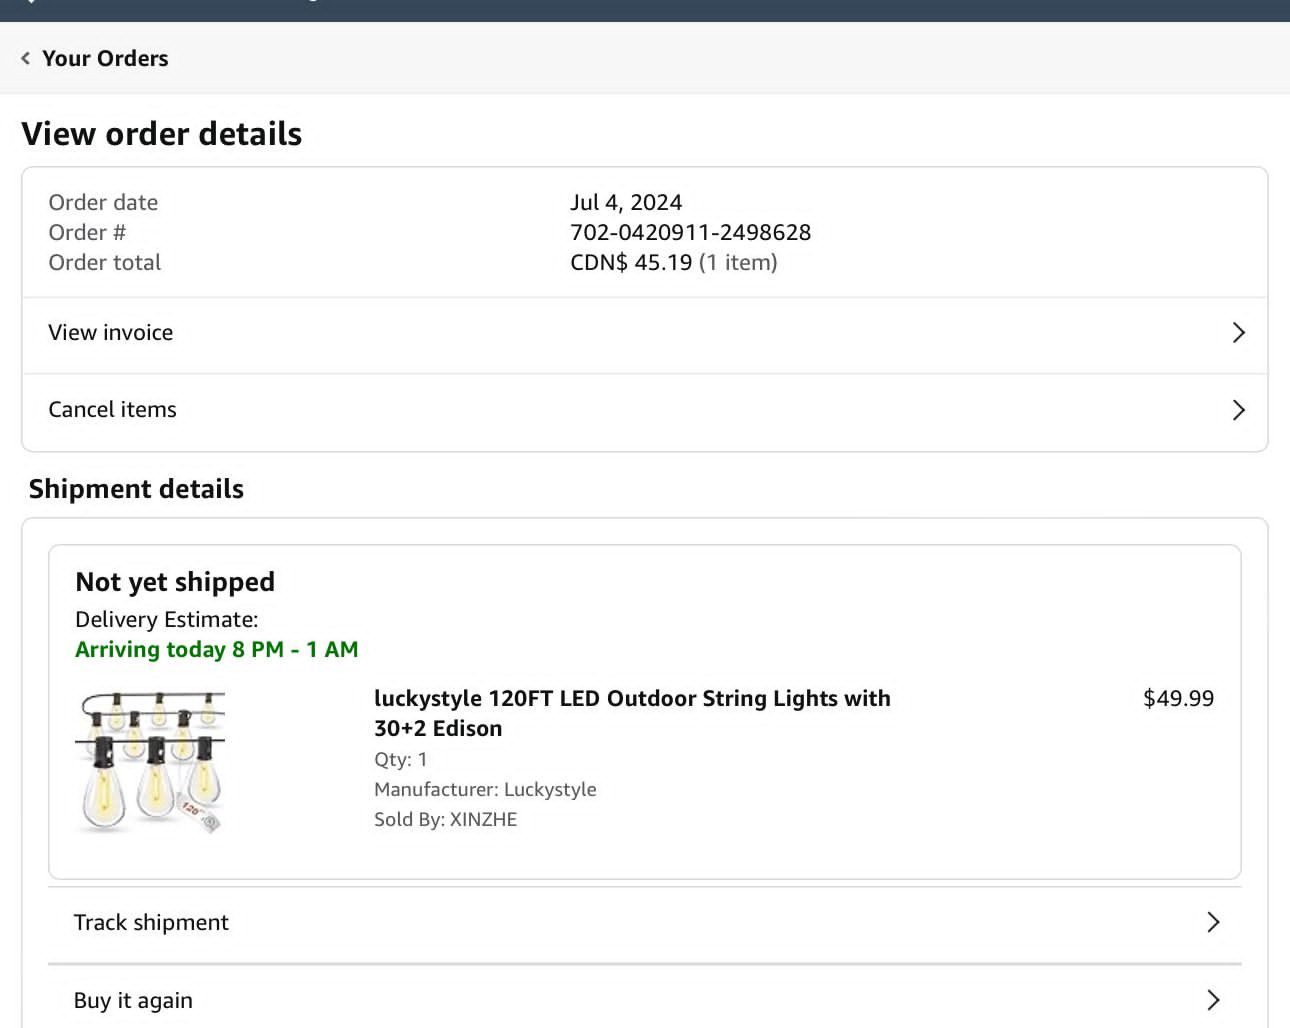
Task: Click the Sold By: XINZHE seller text
Action: coord(445,819)
